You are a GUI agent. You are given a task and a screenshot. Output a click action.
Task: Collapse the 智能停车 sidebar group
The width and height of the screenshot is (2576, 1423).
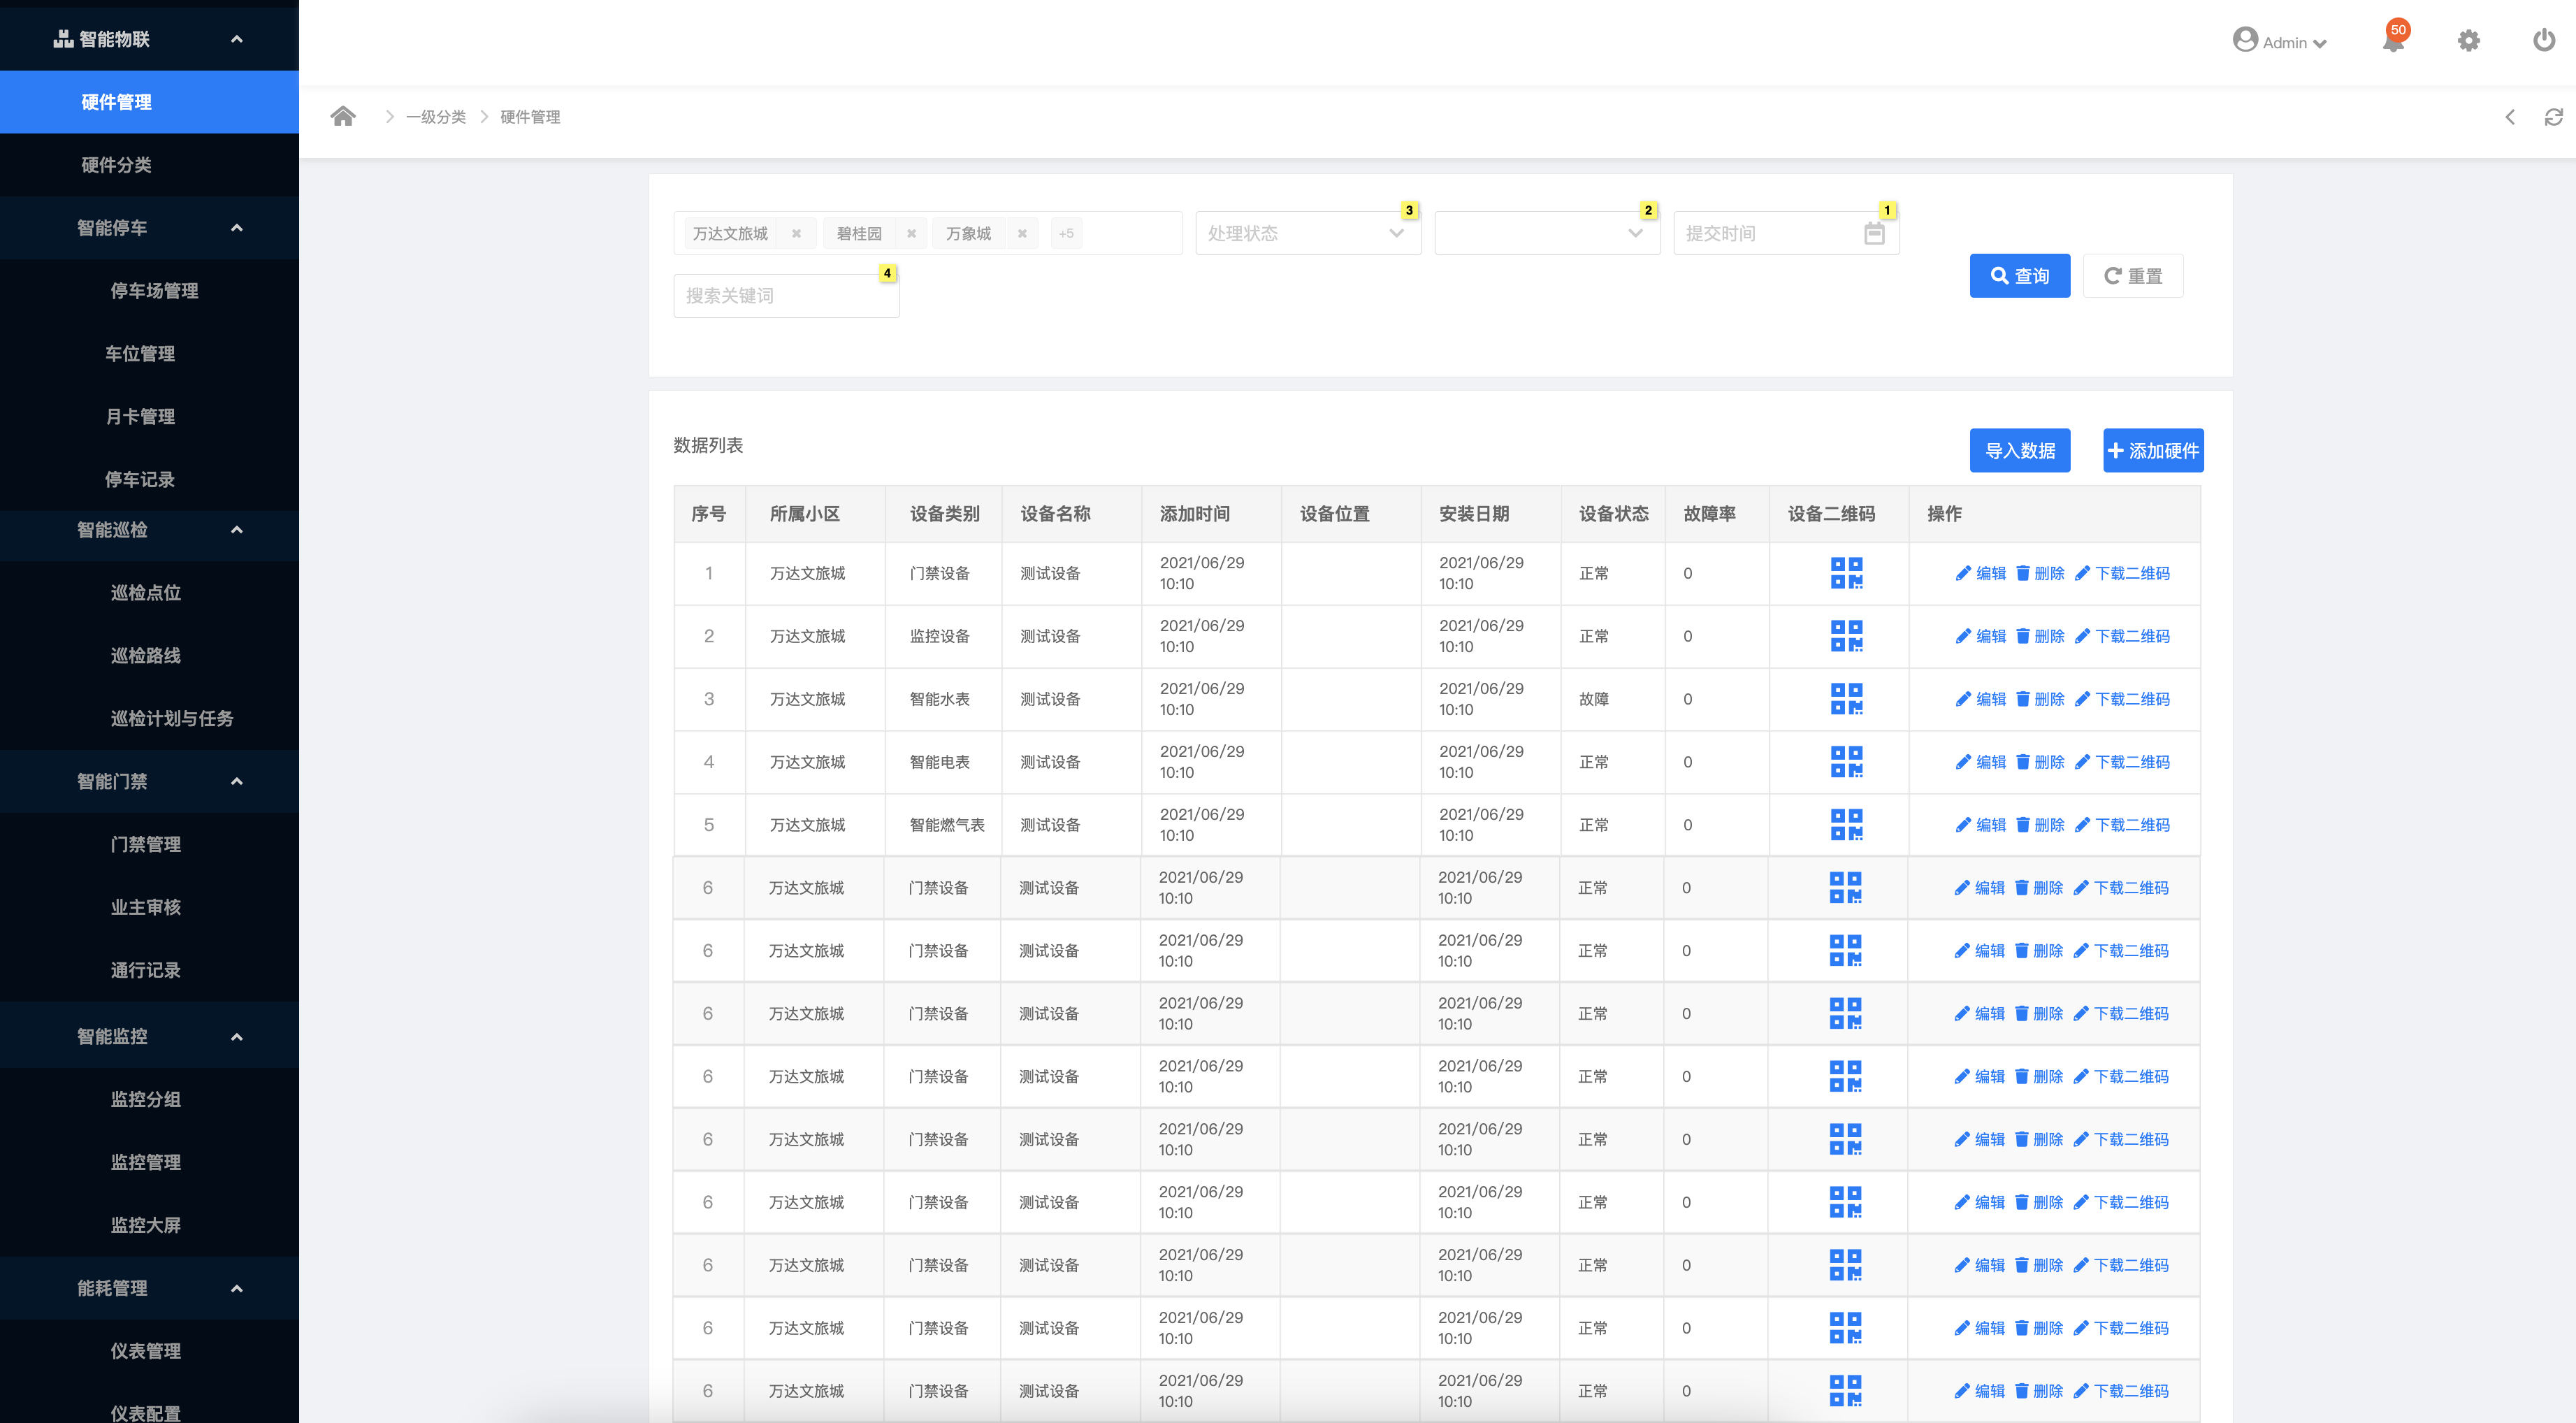[x=237, y=228]
